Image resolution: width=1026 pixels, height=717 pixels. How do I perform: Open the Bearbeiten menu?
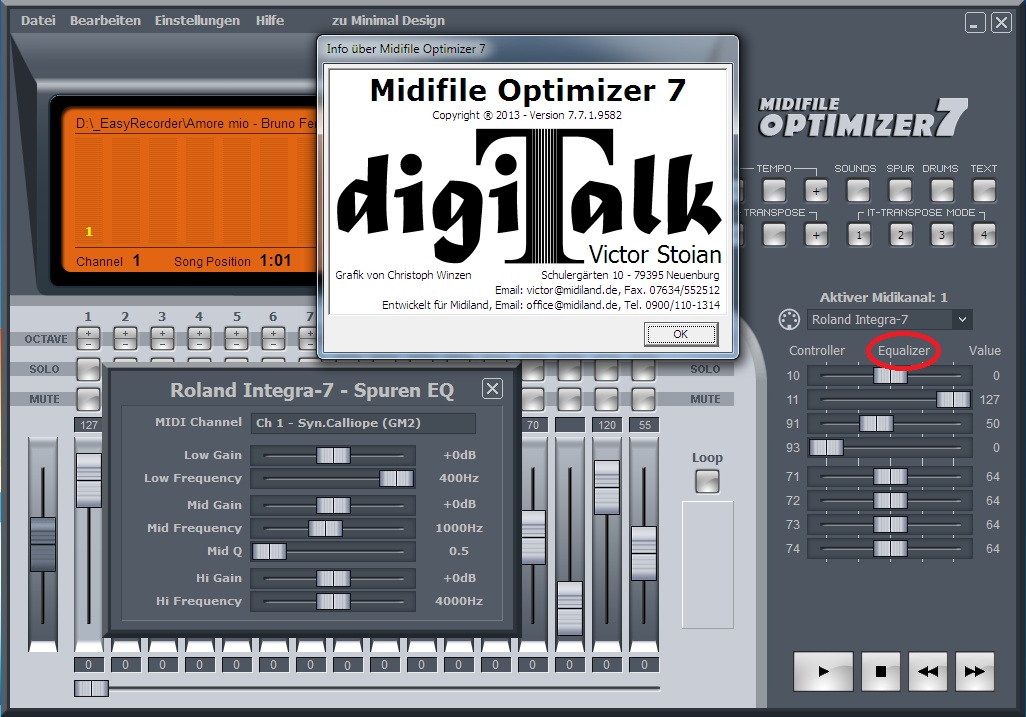105,20
